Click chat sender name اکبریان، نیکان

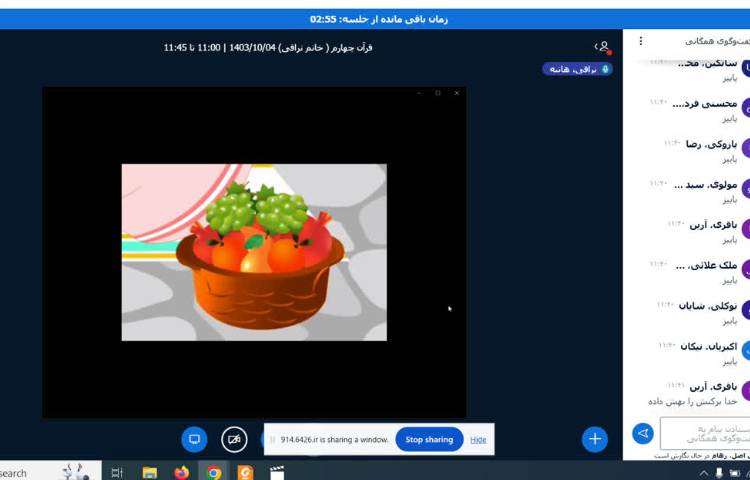point(709,346)
